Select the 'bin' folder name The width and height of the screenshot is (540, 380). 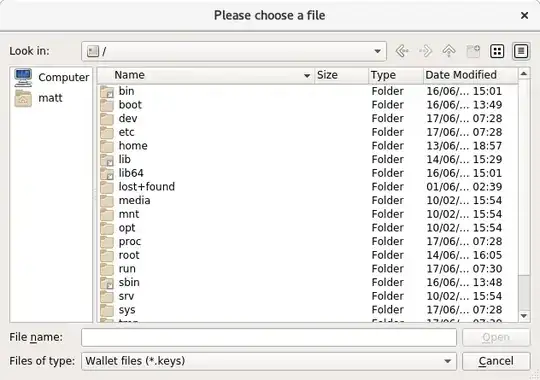point(126,91)
